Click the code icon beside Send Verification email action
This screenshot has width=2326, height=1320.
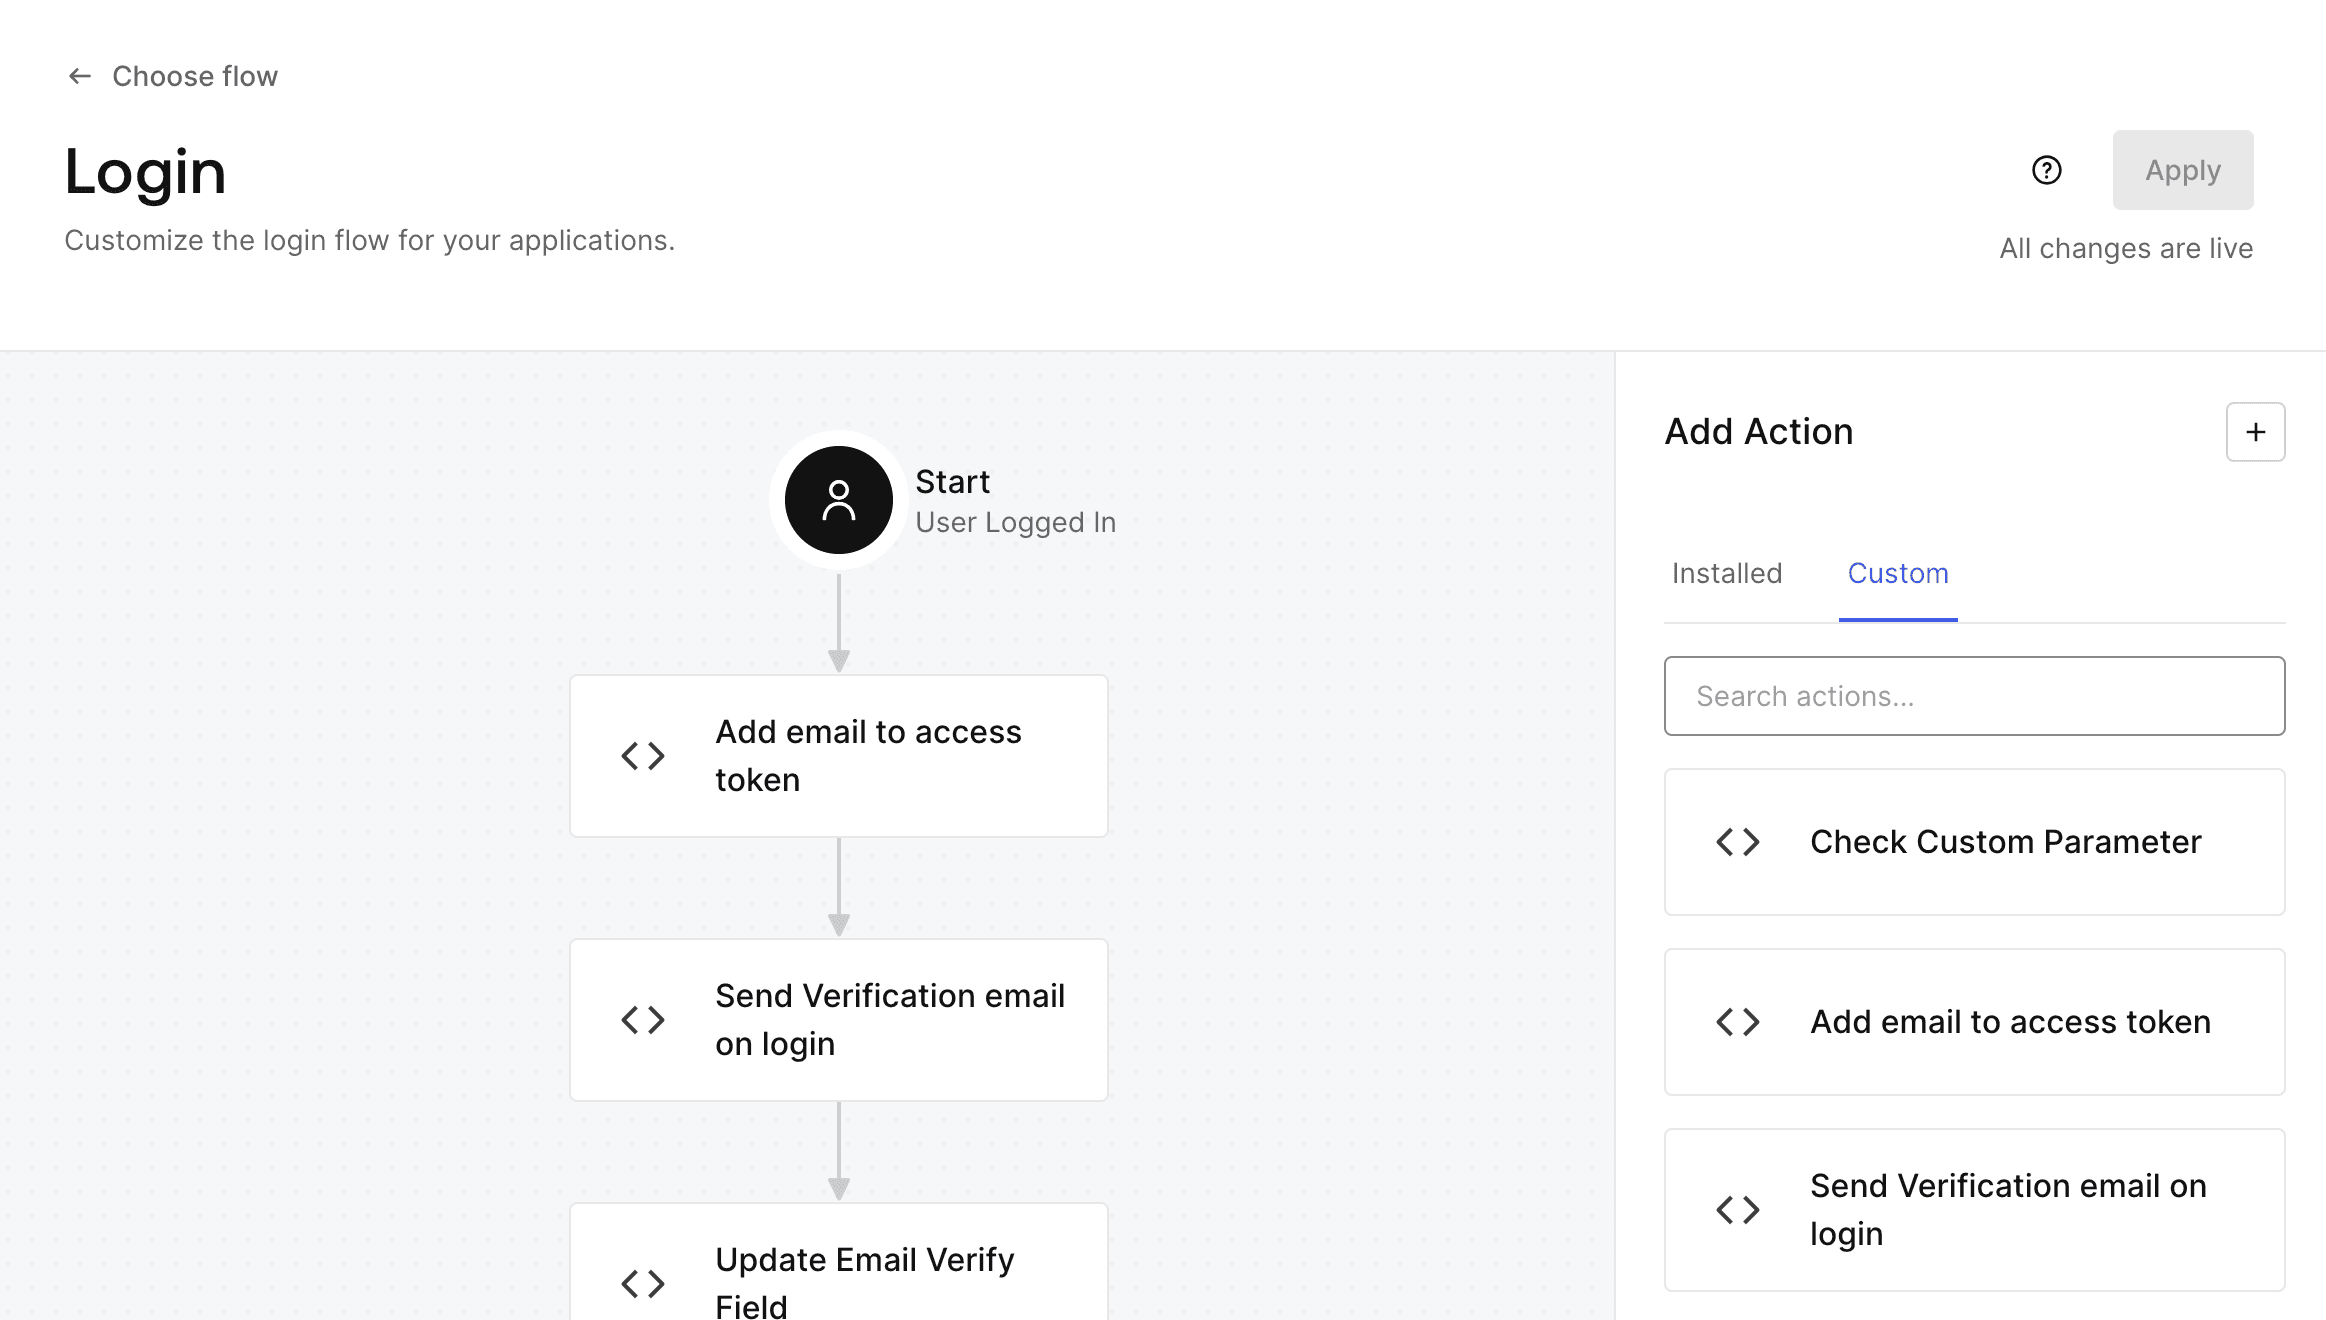[x=1737, y=1210]
